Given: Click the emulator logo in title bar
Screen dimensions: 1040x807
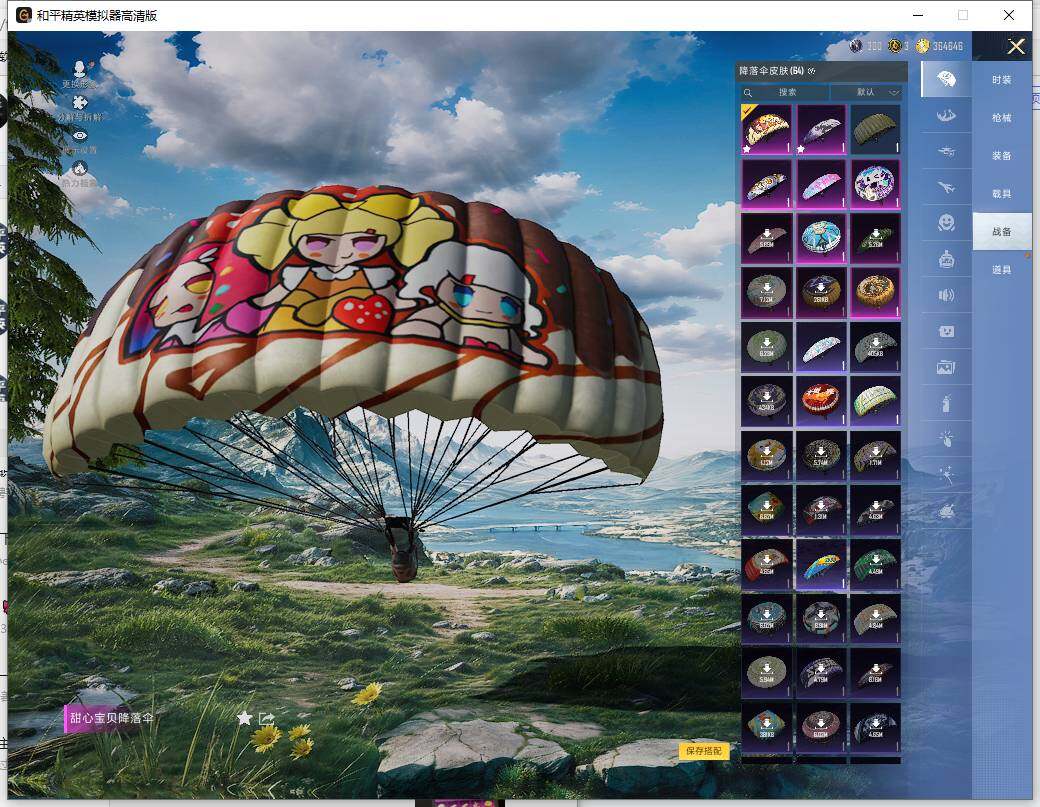Looking at the screenshot, I should tap(24, 15).
